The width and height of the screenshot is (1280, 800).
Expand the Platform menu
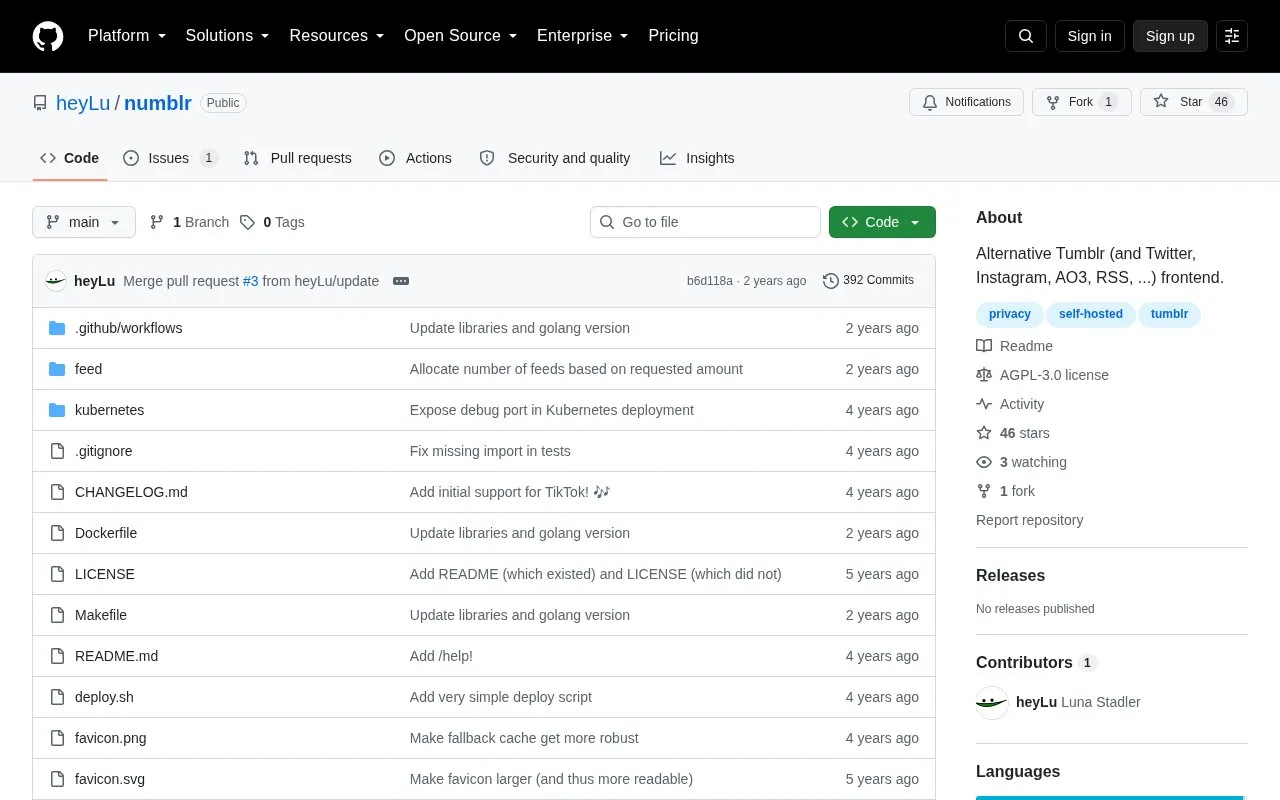tap(127, 36)
